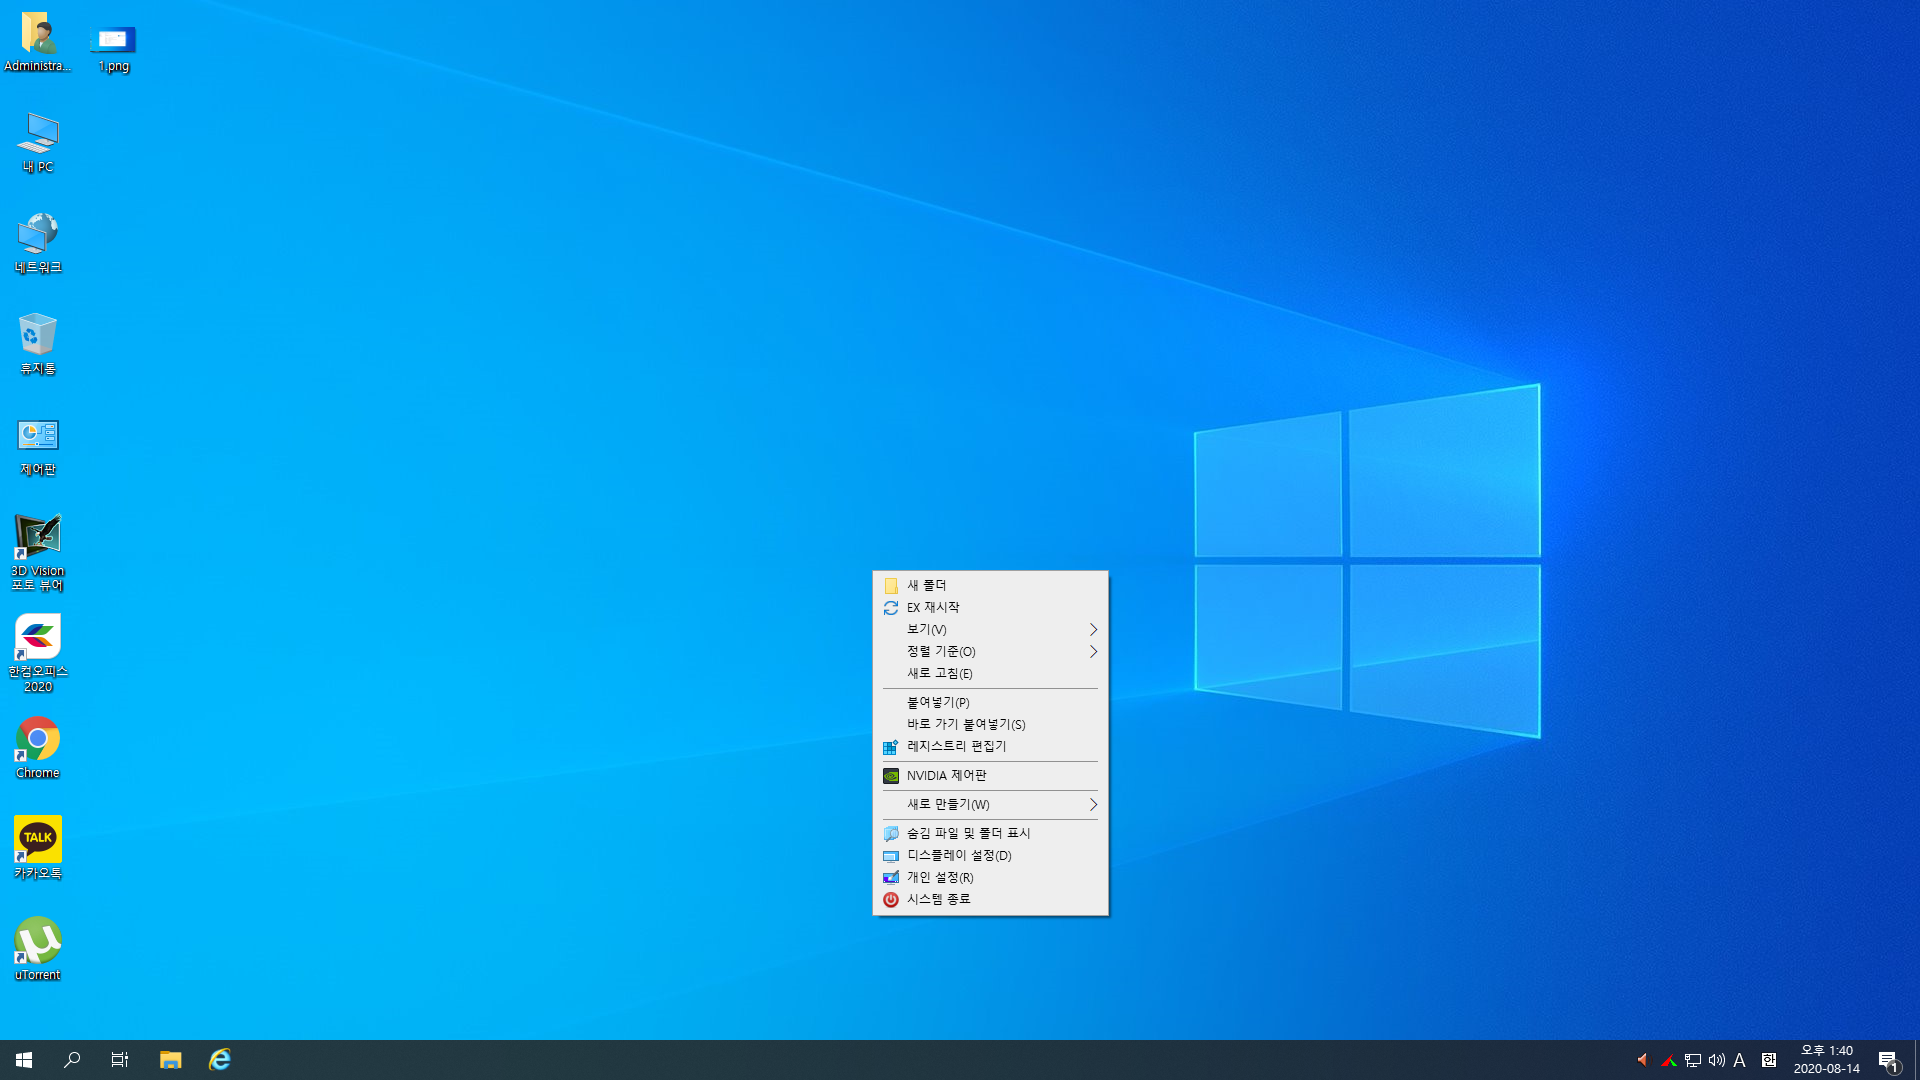Open taskbar search magnifier
This screenshot has height=1080, width=1920.
(72, 1060)
